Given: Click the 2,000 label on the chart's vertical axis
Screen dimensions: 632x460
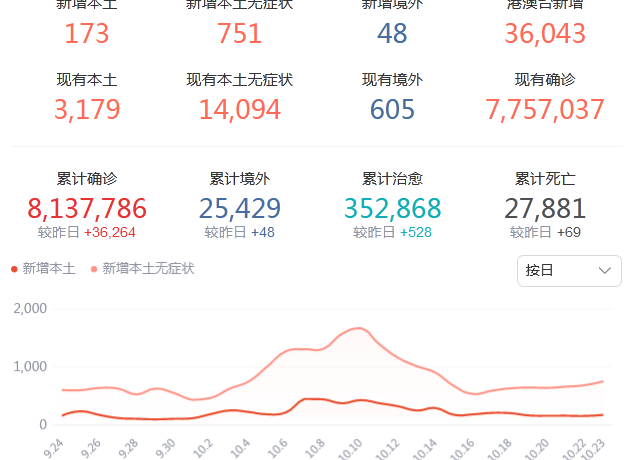Looking at the screenshot, I should point(30,308).
